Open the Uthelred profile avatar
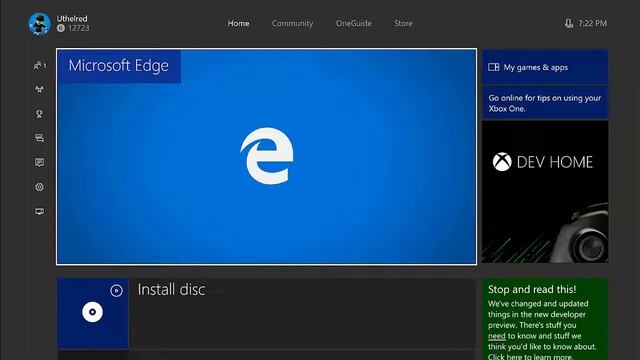Screen dimensions: 640x360 pyautogui.click(x=40, y=24)
